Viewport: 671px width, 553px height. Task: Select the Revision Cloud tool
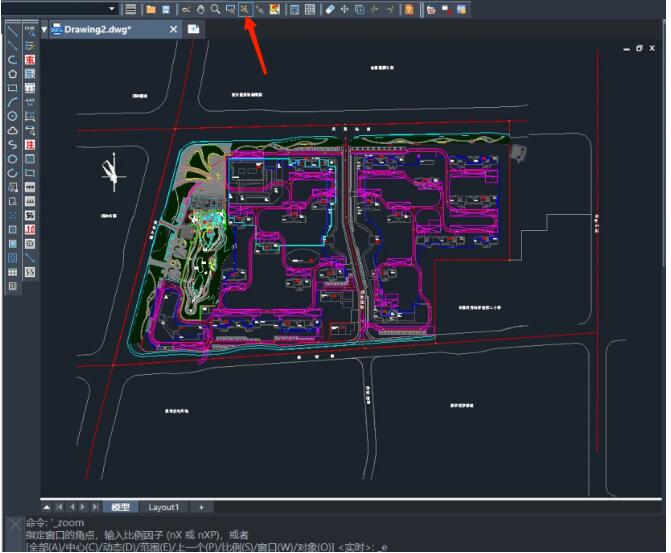point(12,130)
